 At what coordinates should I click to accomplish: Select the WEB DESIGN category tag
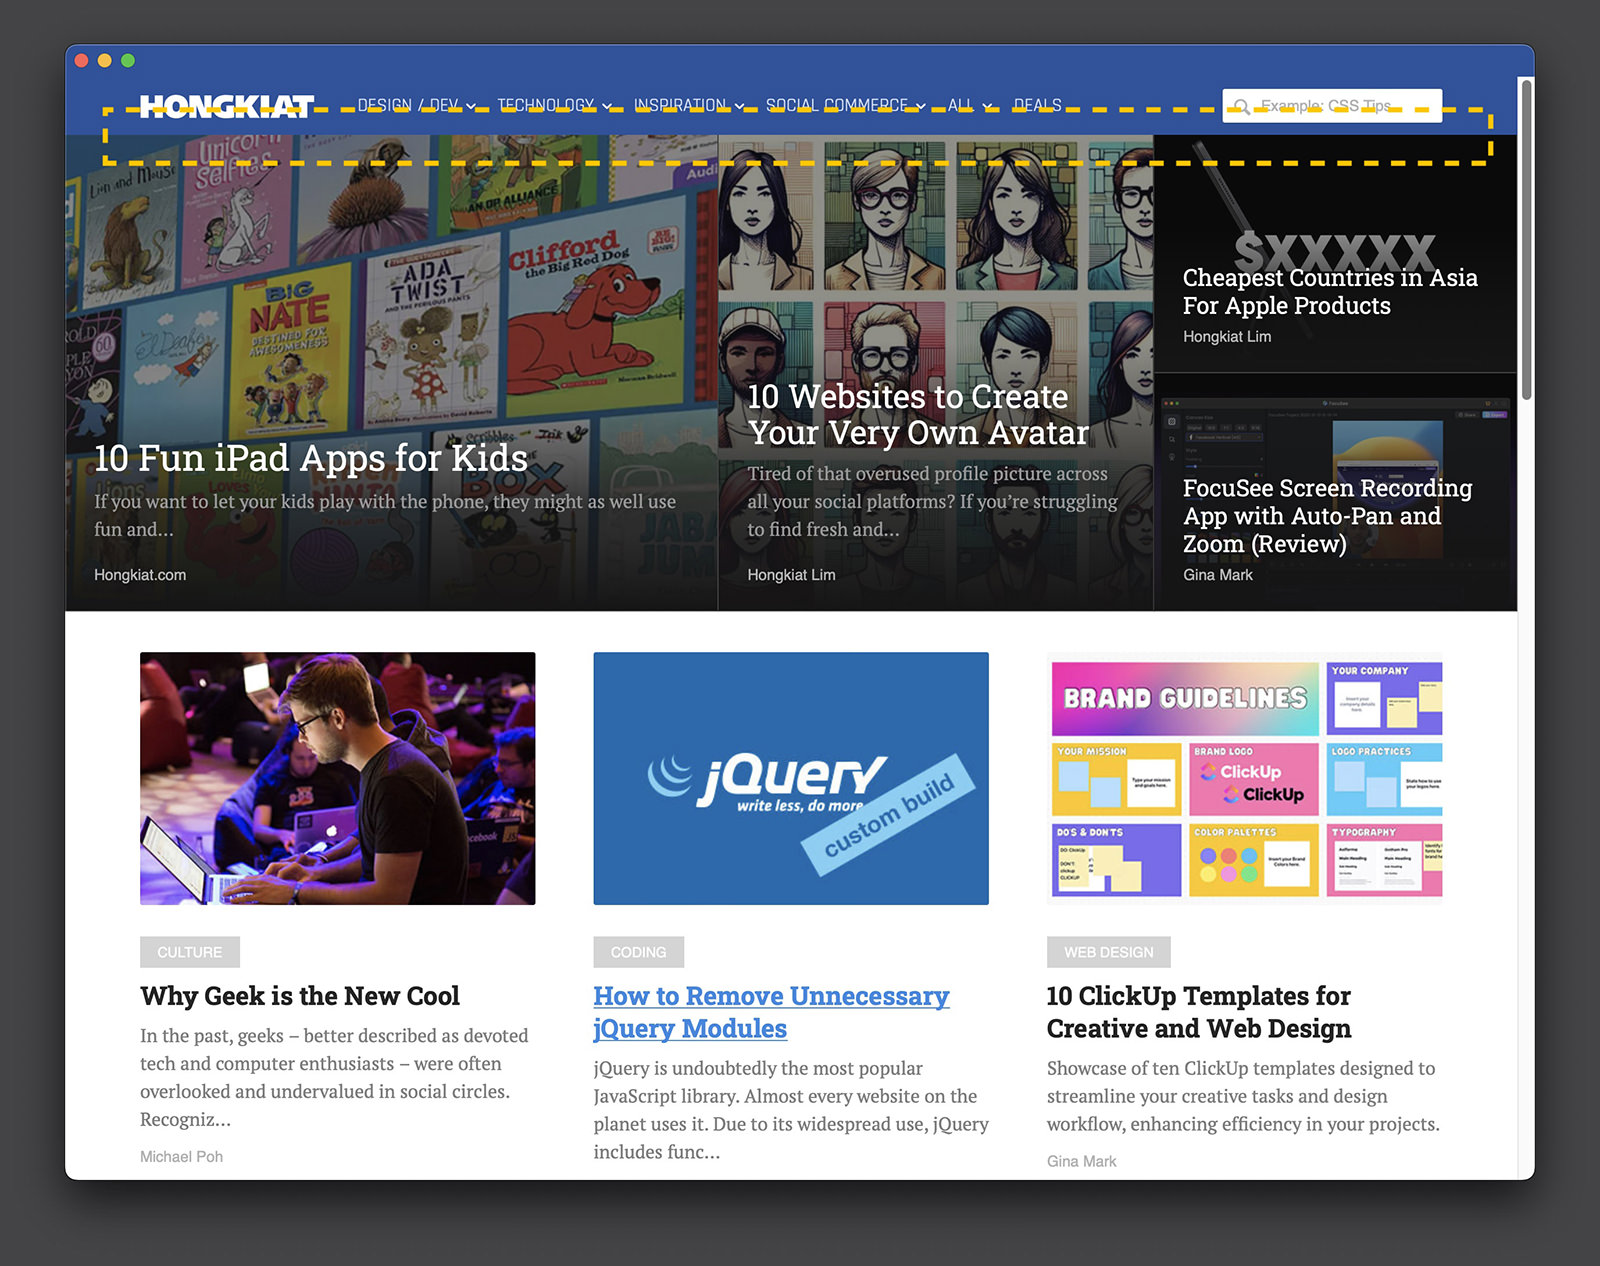pos(1108,952)
